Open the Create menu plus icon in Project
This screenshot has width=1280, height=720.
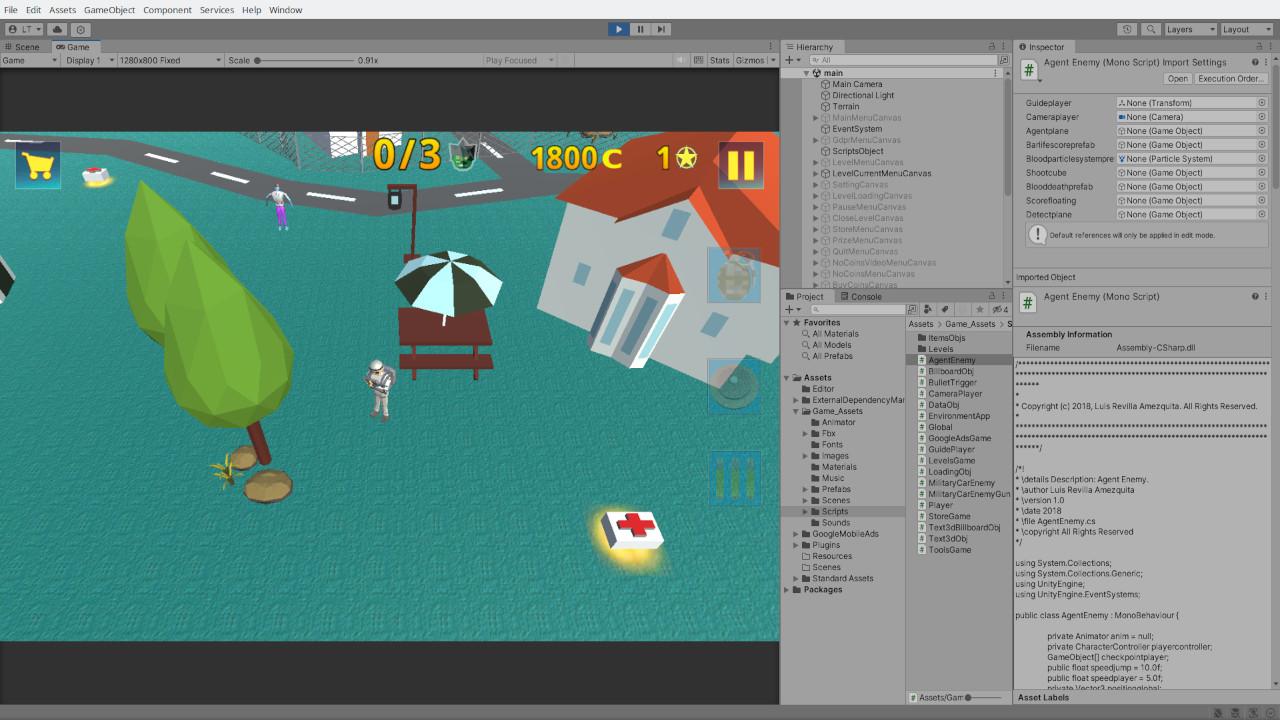789,308
